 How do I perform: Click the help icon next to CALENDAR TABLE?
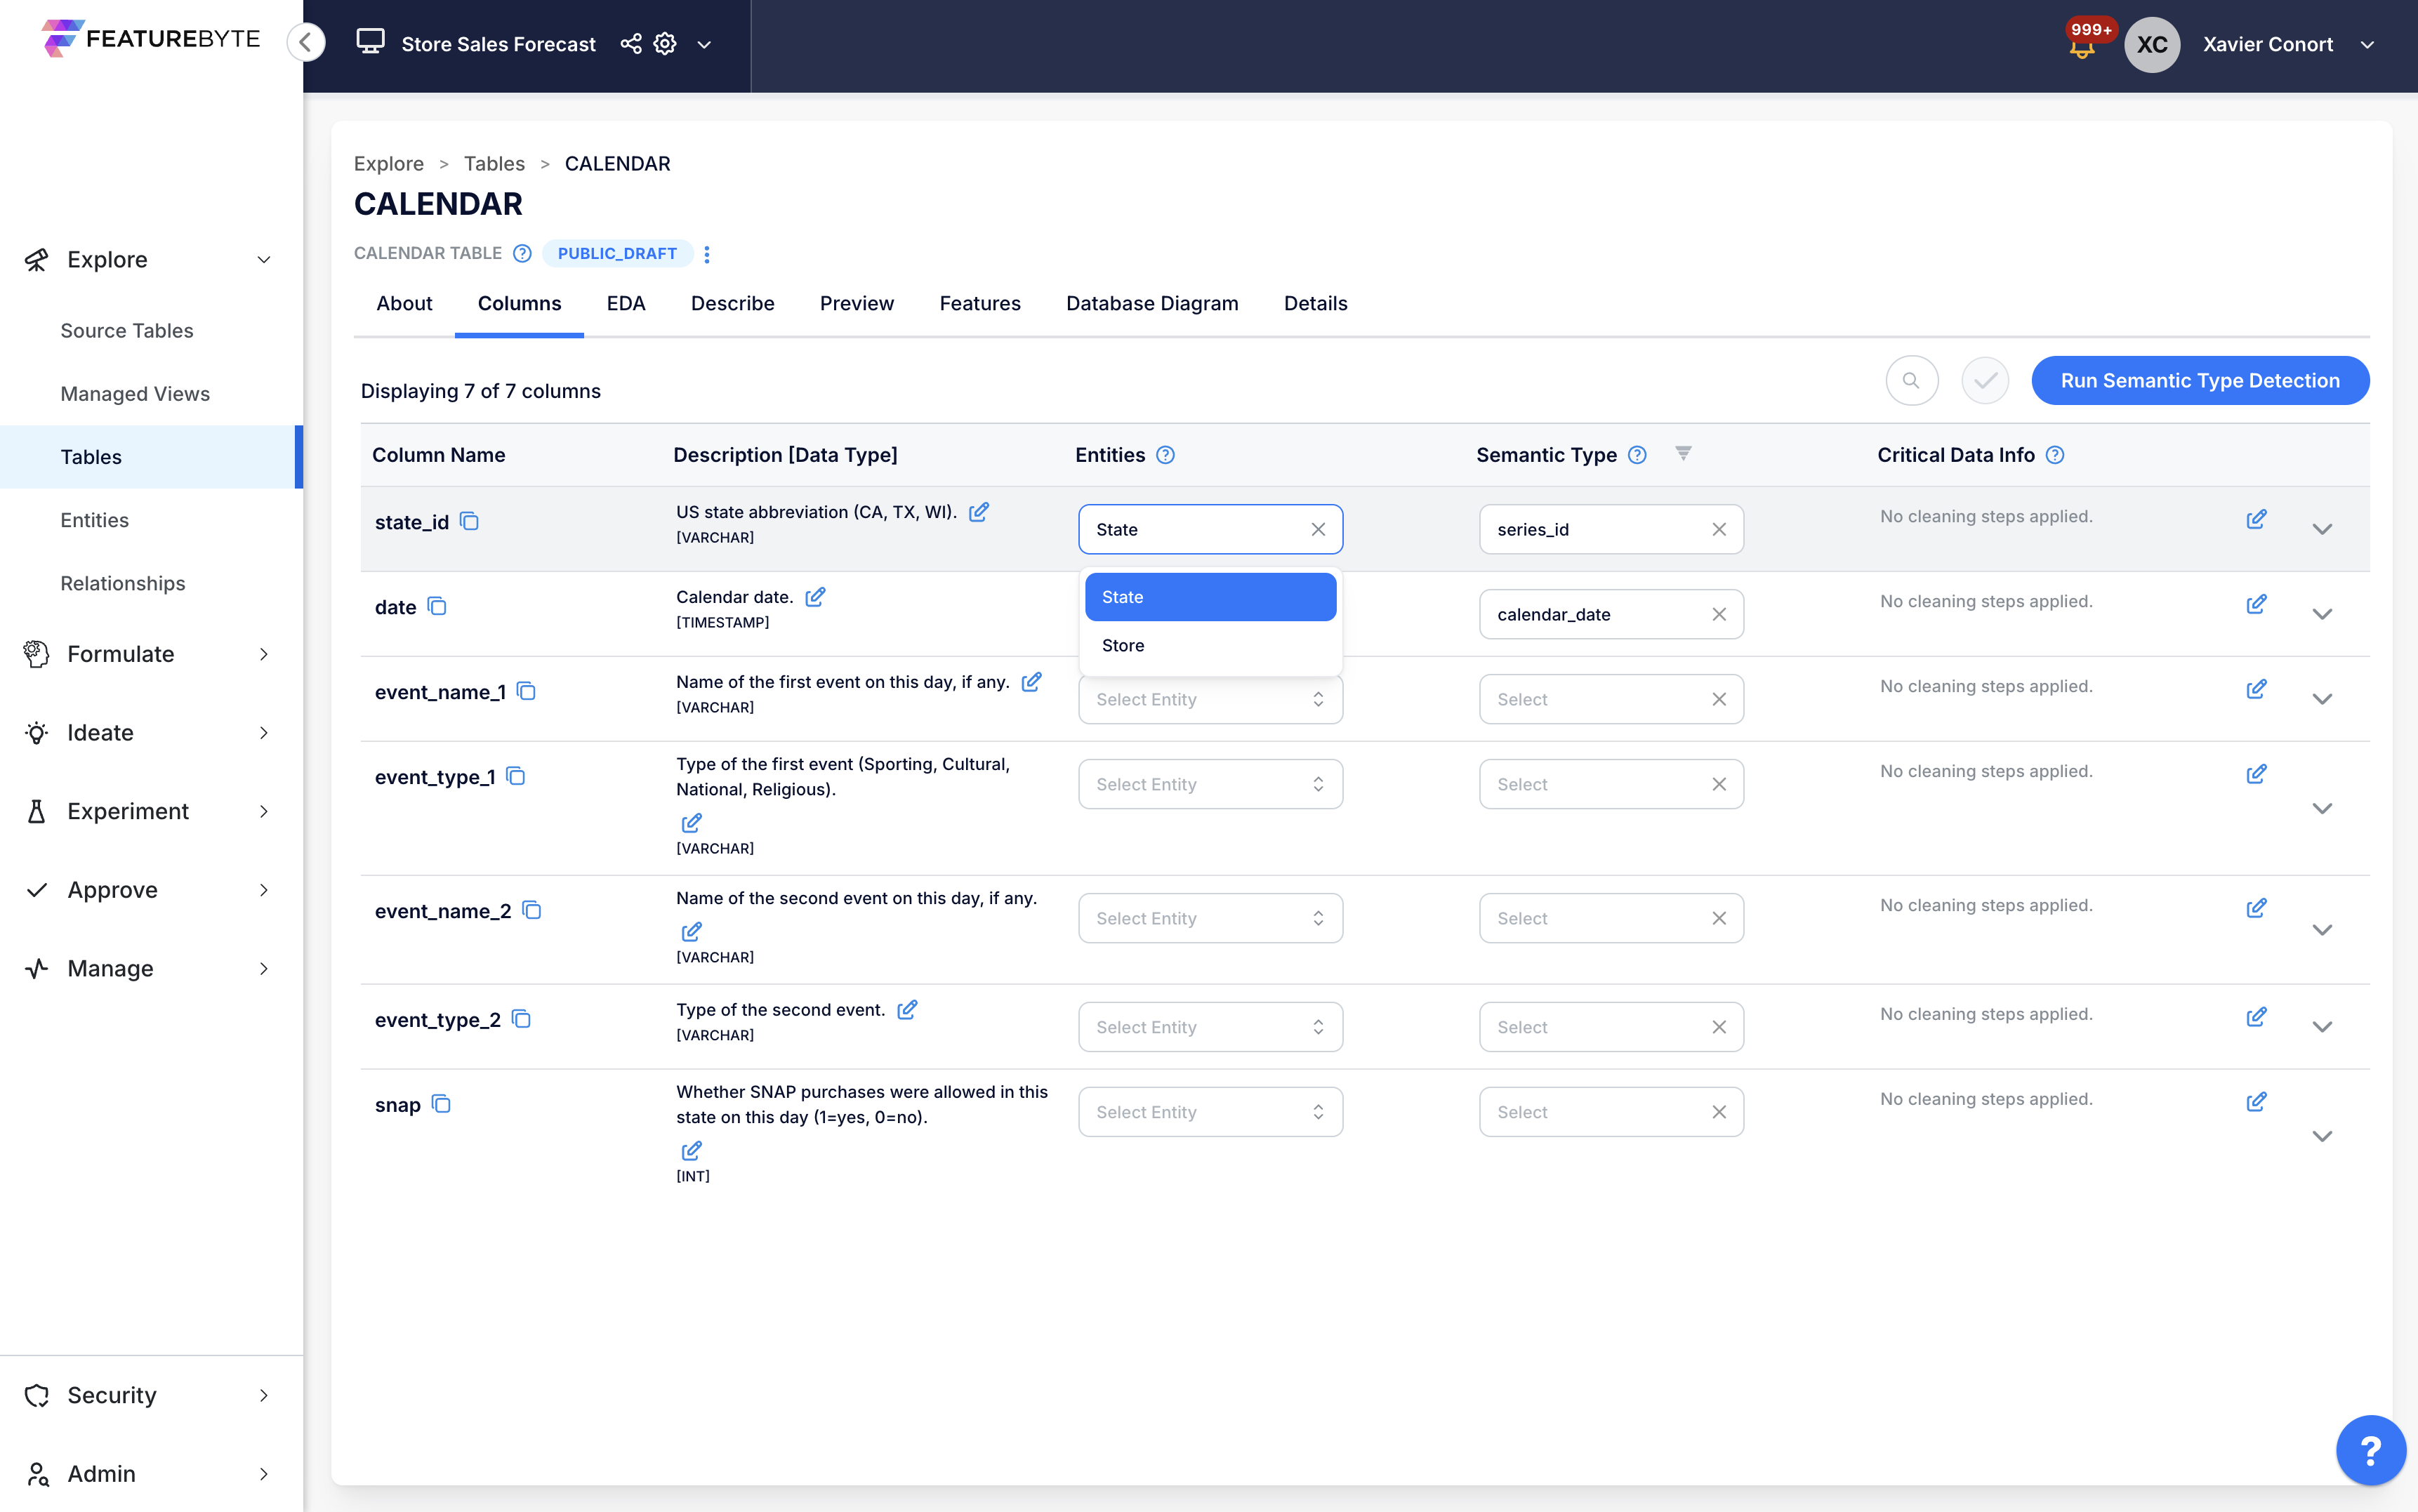pyautogui.click(x=522, y=253)
